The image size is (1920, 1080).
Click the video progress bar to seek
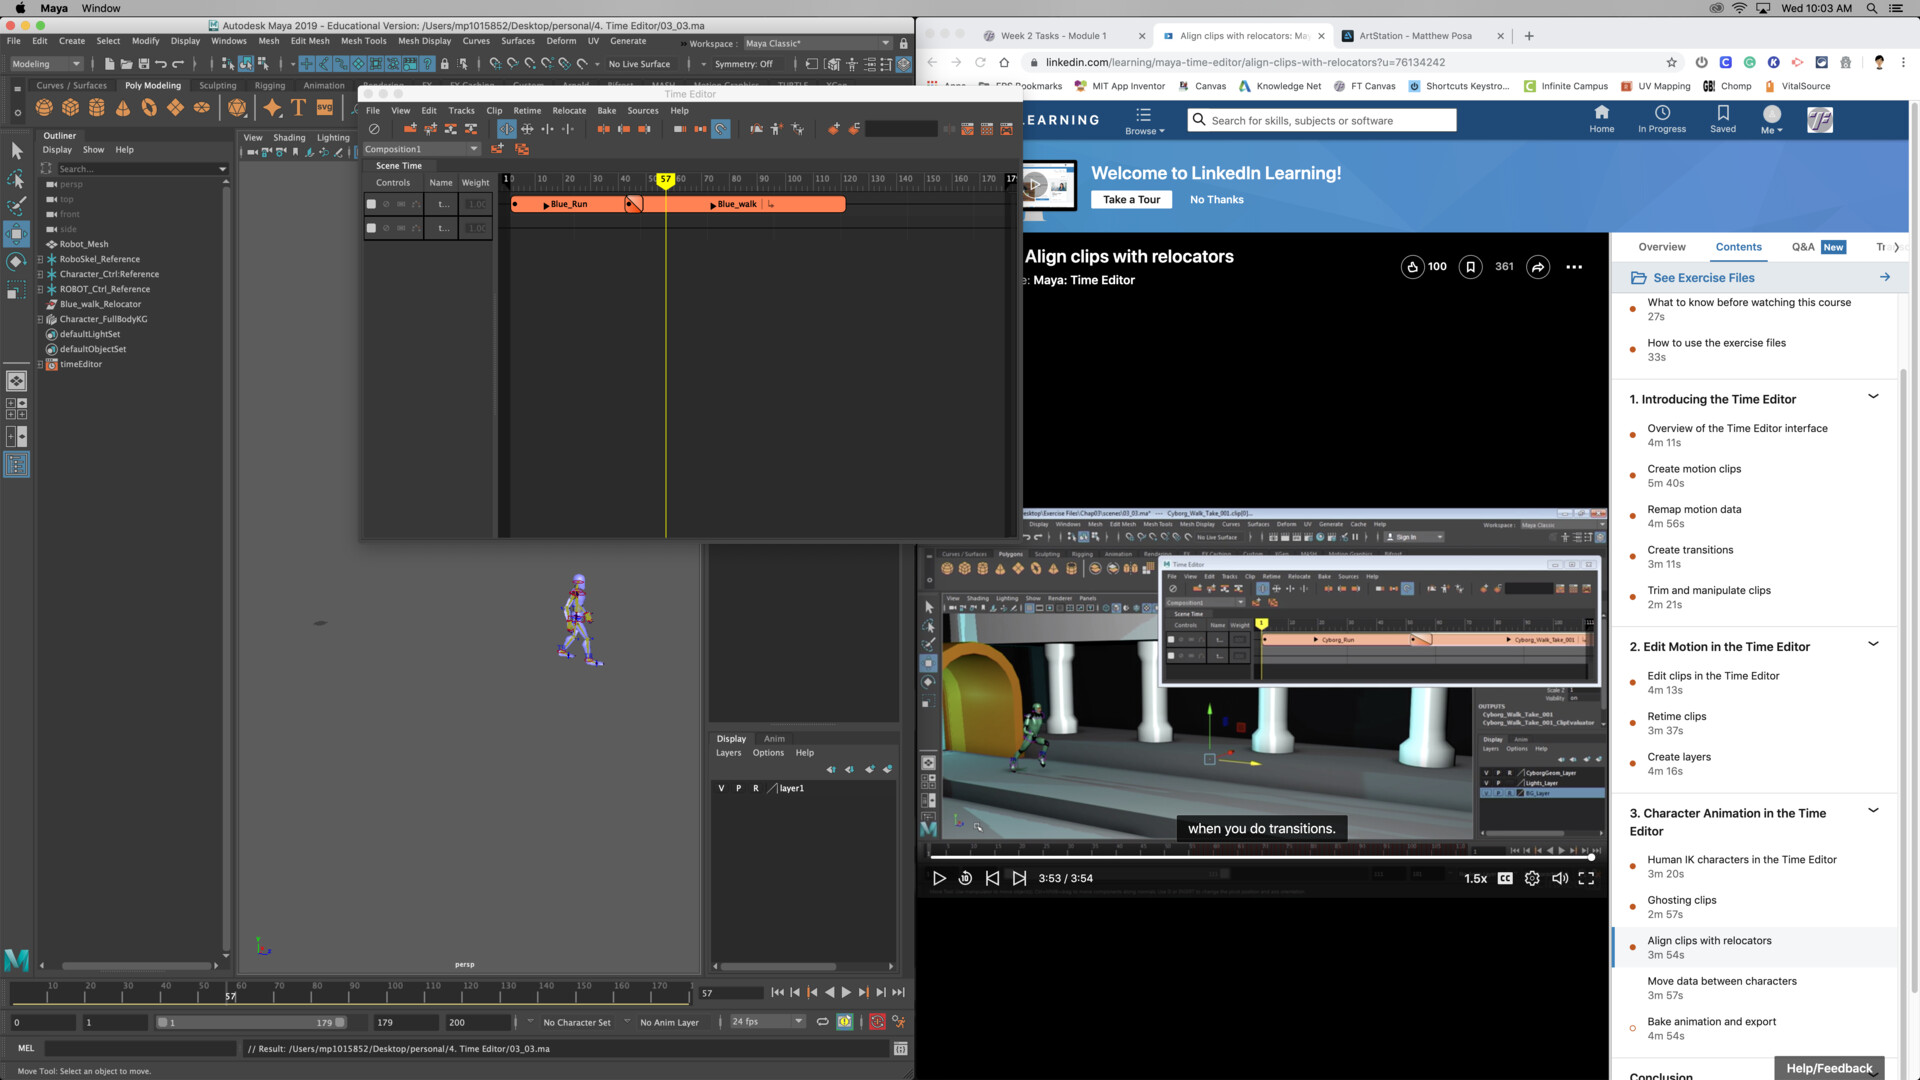[1262, 857]
